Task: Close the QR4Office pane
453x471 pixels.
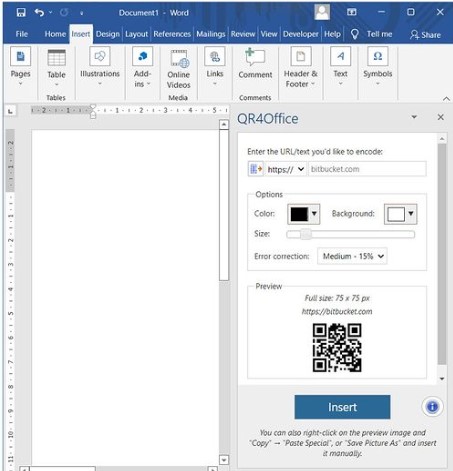Action: point(440,117)
